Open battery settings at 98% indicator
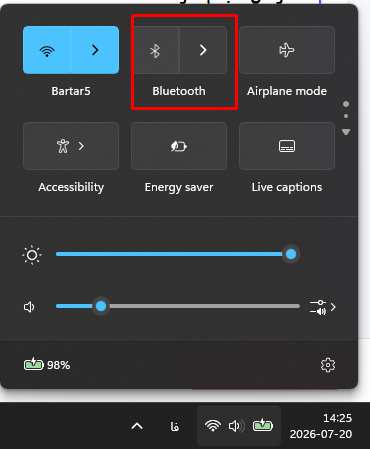This screenshot has height=449, width=370. [x=47, y=364]
